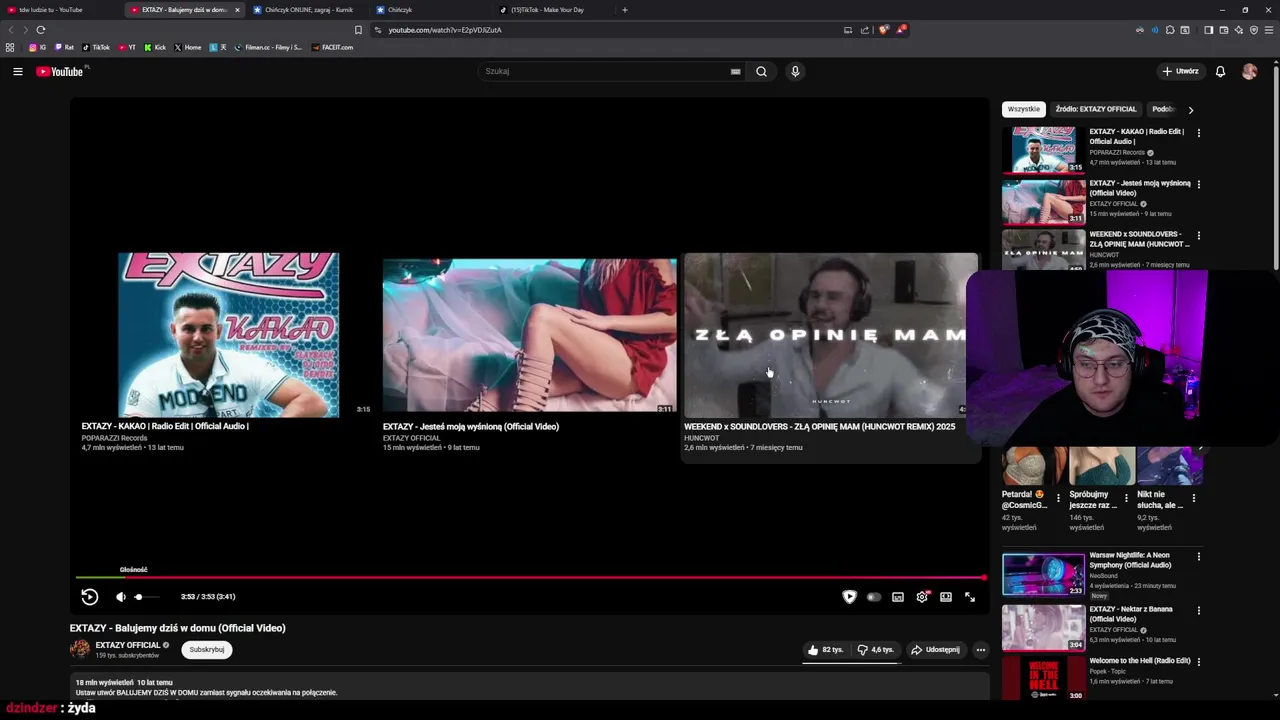Viewport: 1280px width, 720px height.
Task: Open the player settings gear
Action: [x=922, y=597]
